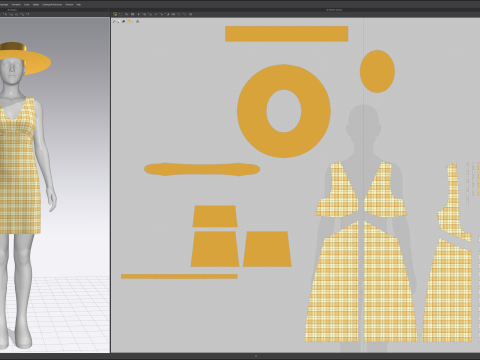Select the elongated rounded-end pattern piece
Screen dimensions: 480x360
(x=202, y=169)
